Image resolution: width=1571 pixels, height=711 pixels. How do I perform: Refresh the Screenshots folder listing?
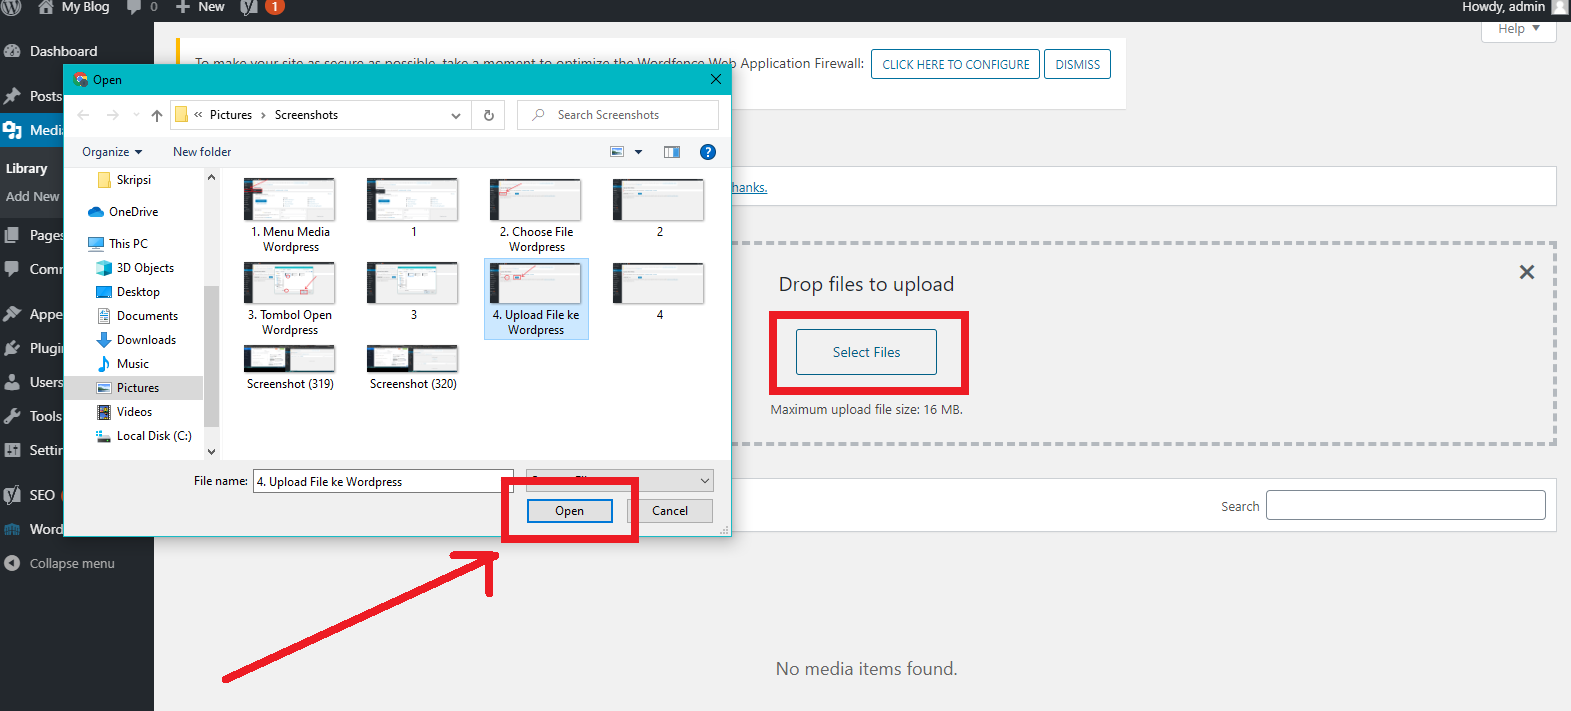point(489,115)
